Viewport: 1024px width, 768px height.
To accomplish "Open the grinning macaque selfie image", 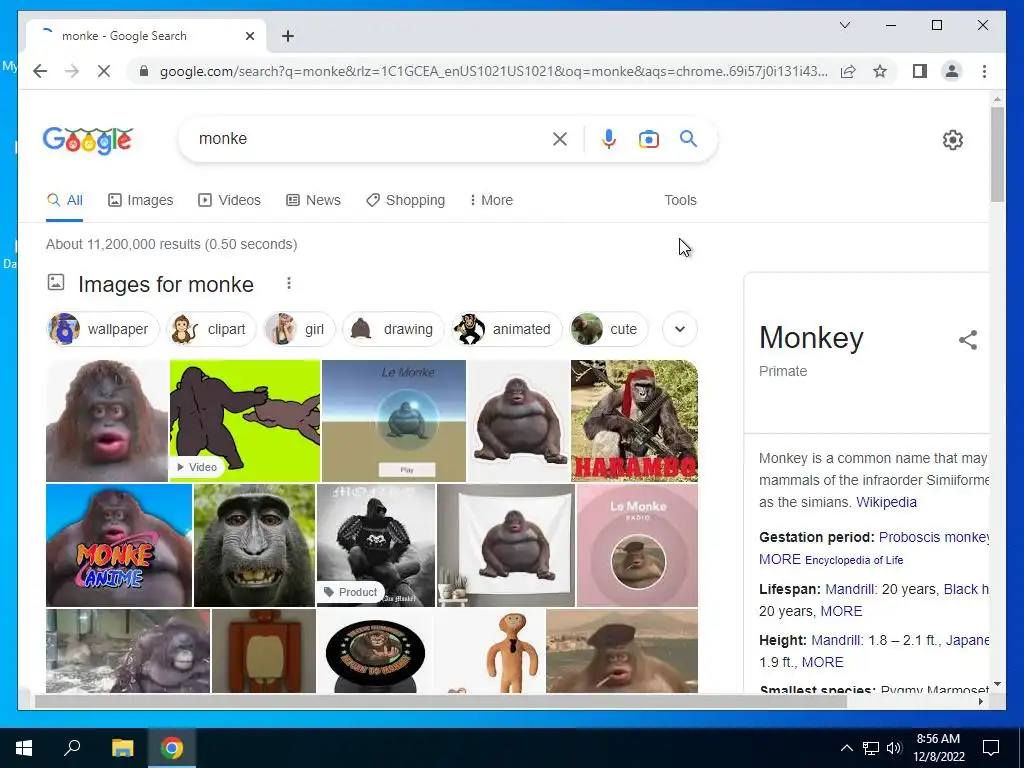I will click(255, 545).
